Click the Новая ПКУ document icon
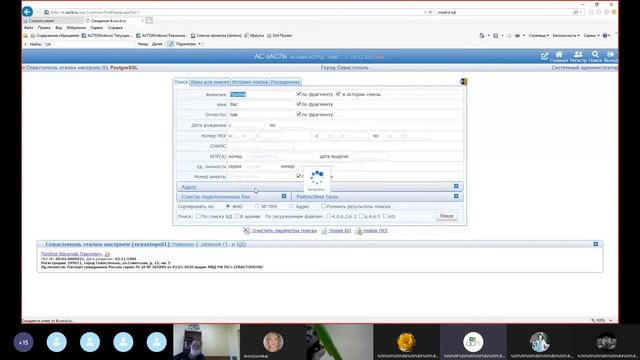640x360 pixels. click(x=358, y=231)
